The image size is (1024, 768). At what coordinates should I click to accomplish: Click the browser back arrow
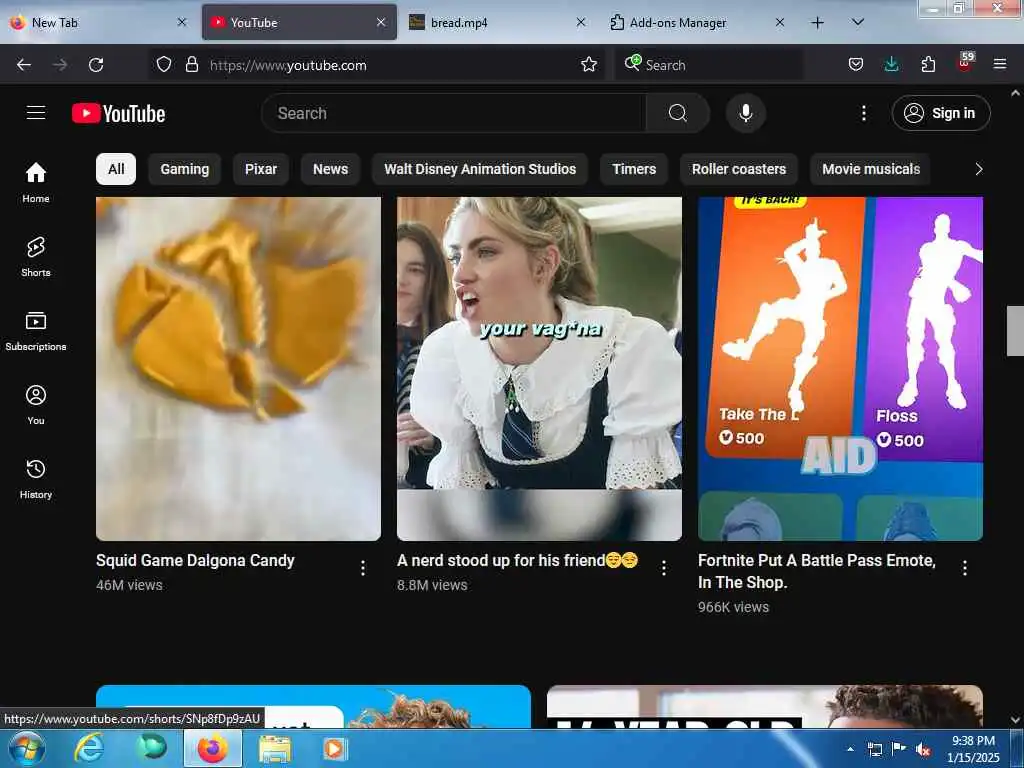24,65
